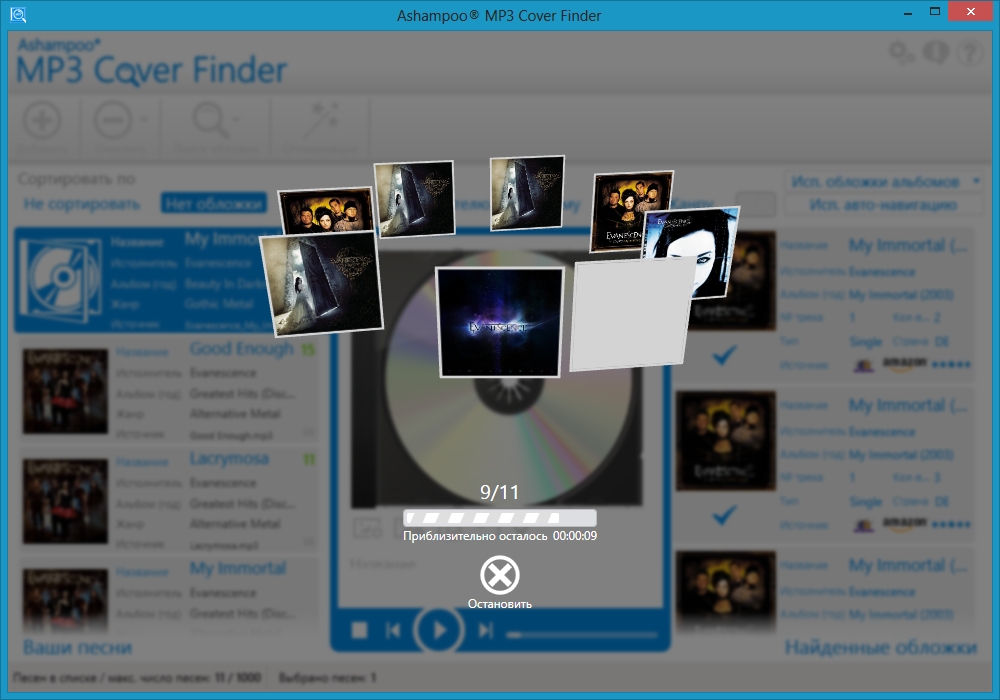Click the Приблизительно осталось 00:00:09 text
Screen dimensions: 1000x700
coord(499,536)
